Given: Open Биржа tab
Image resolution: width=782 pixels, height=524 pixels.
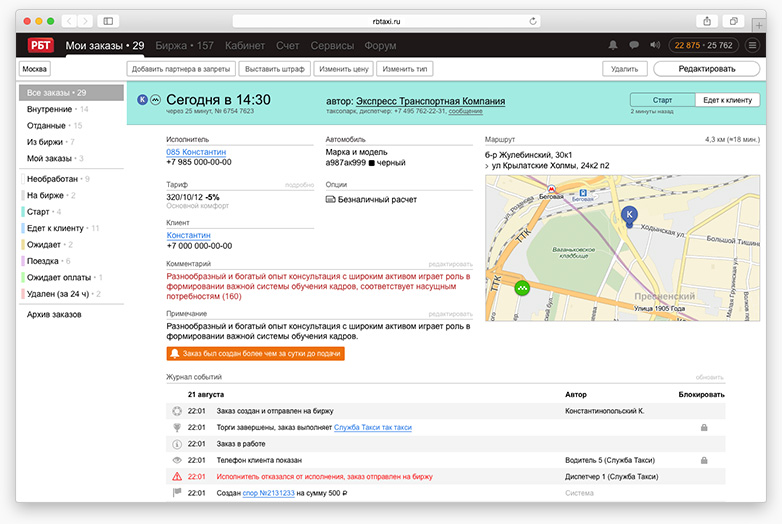Looking at the screenshot, I should 185,45.
